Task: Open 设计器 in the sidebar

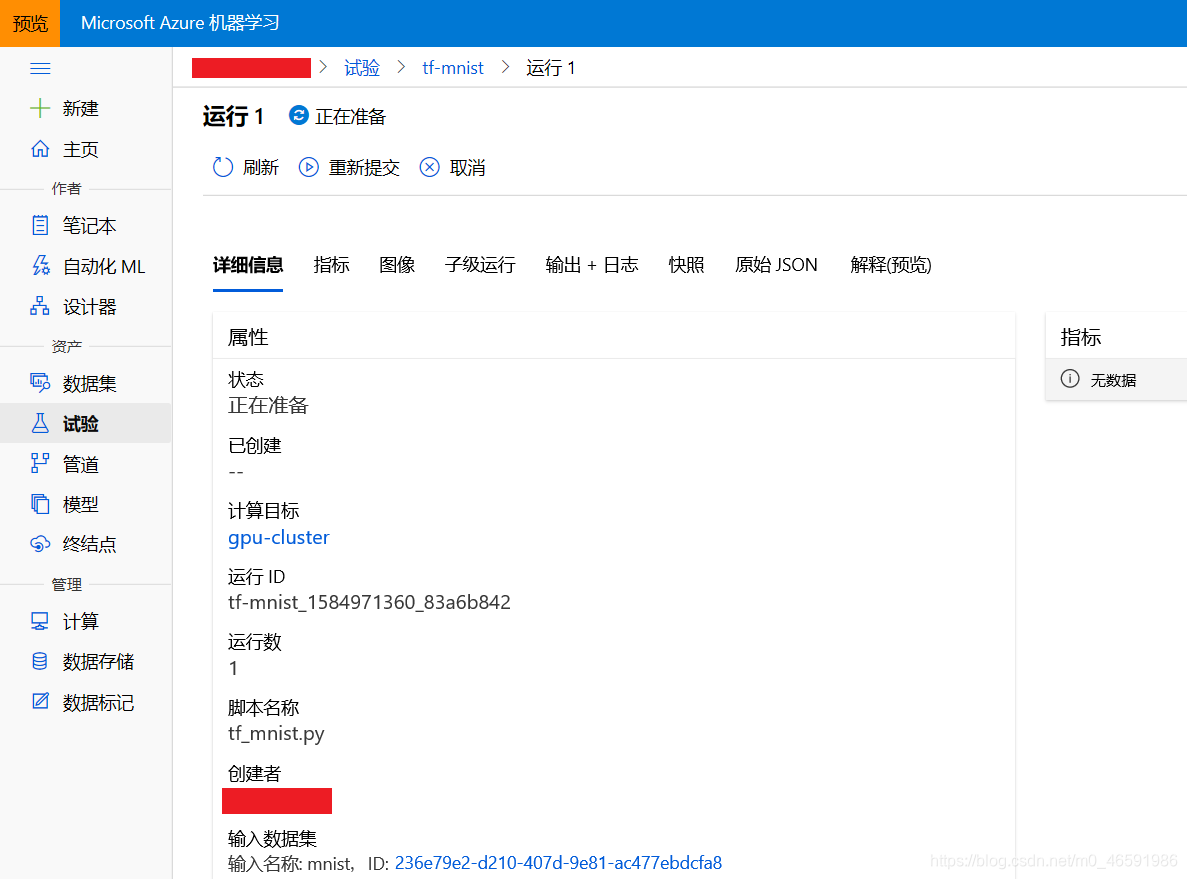Action: (89, 307)
